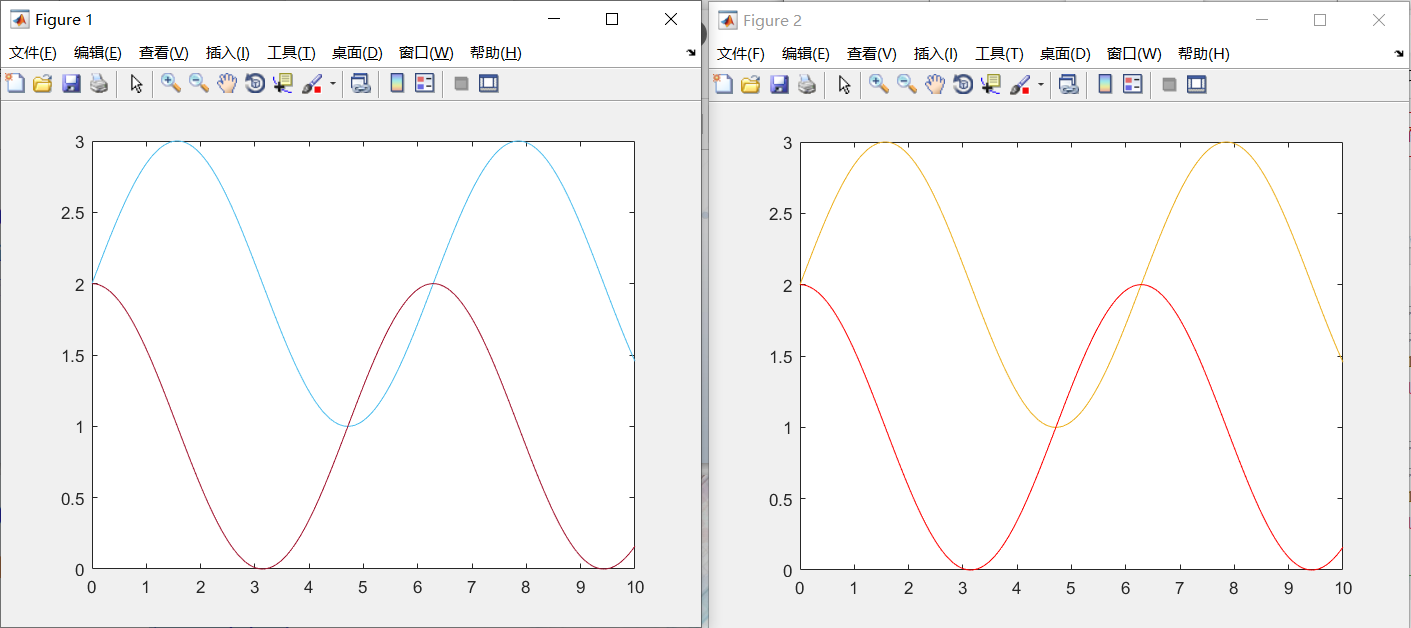Viewport: 1411px width, 628px height.
Task: Click MATLAB logo icon in Figure 2 title
Action: [727, 21]
